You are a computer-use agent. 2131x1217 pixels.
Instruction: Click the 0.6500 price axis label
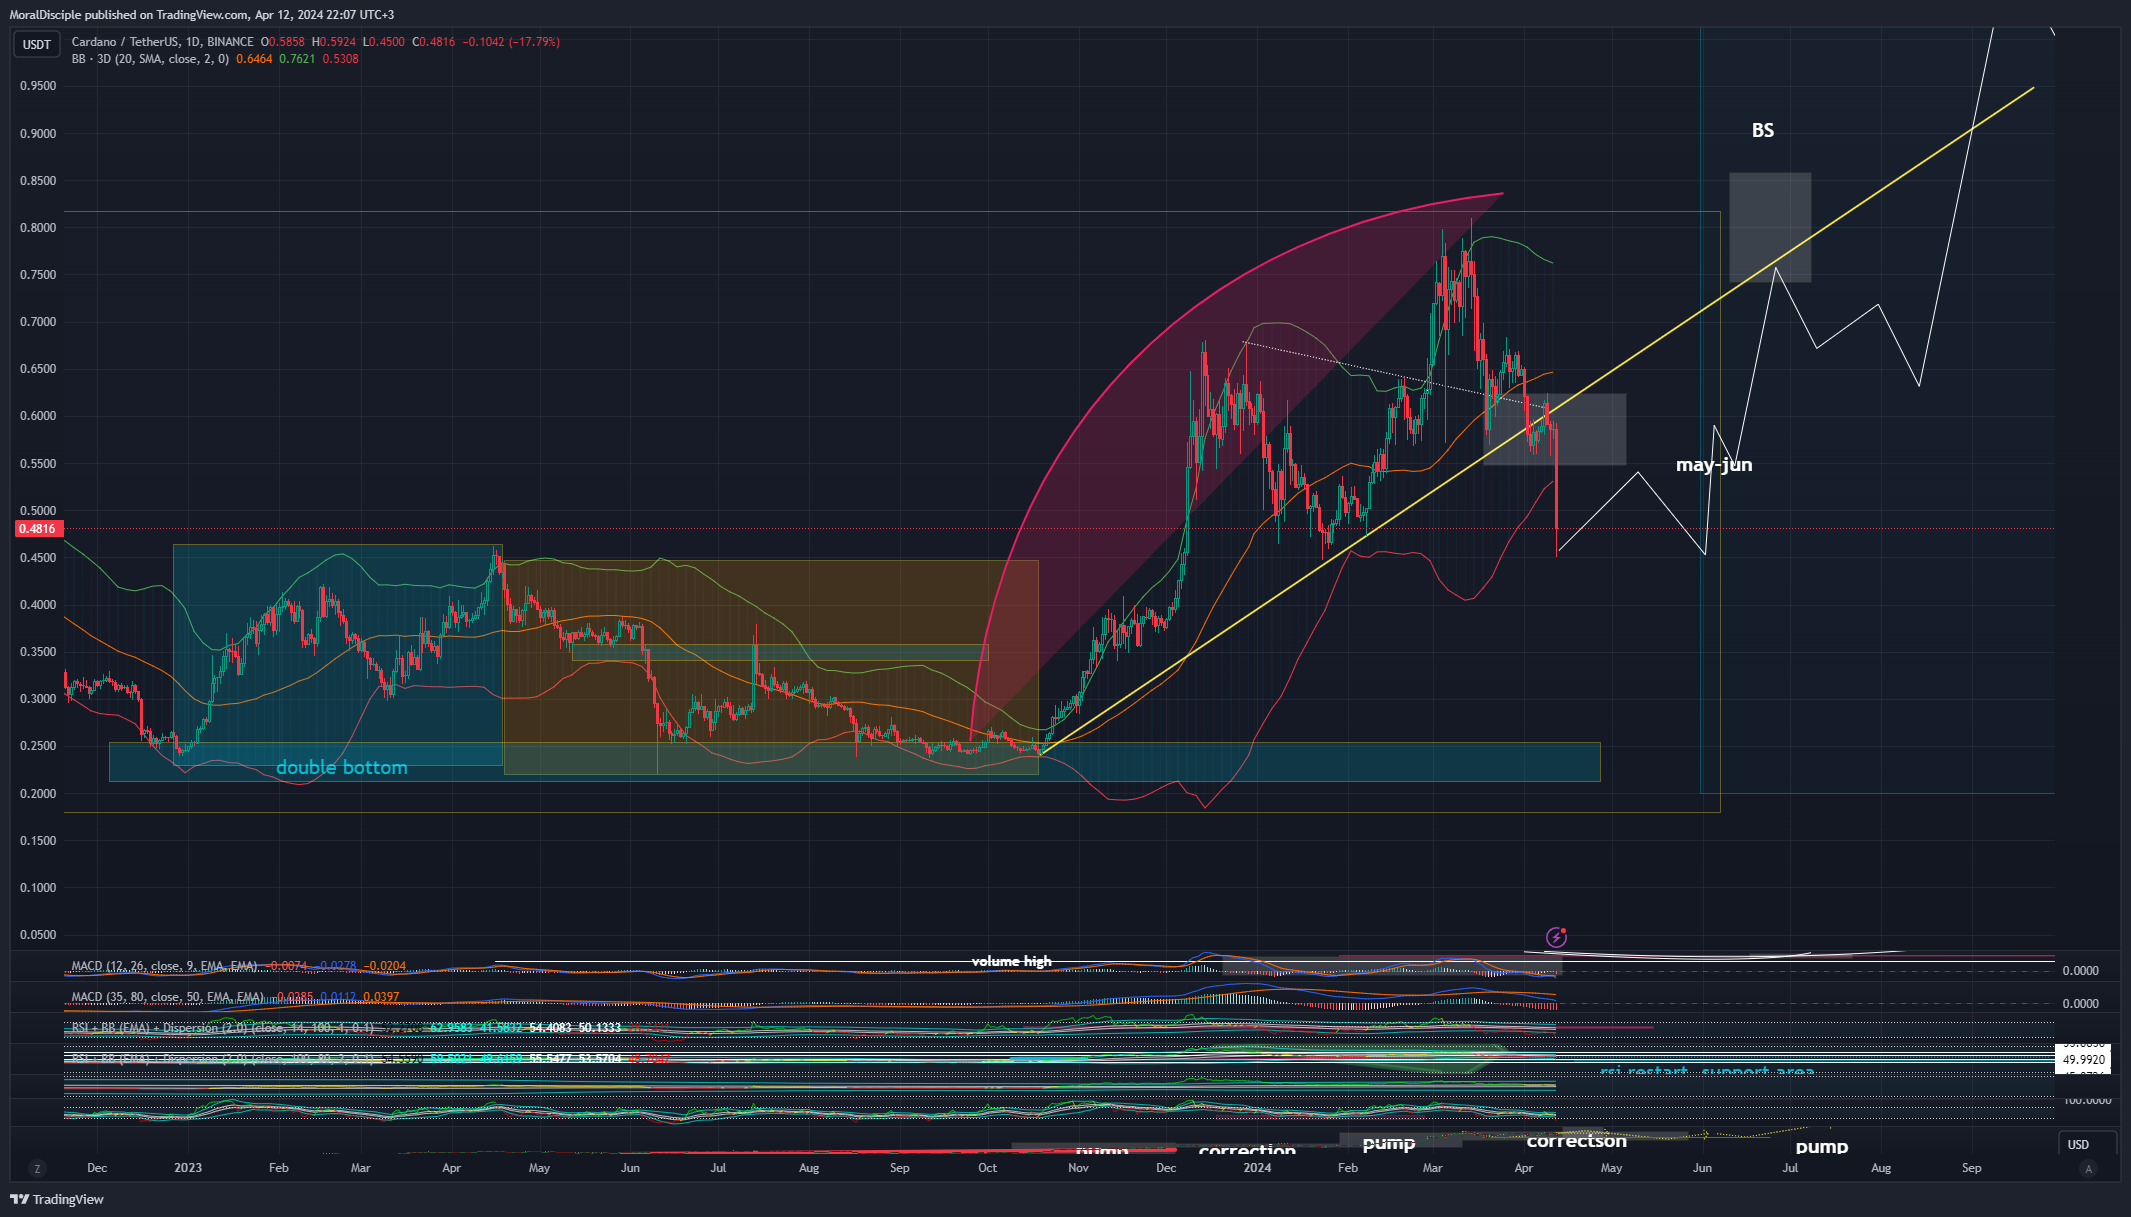(x=38, y=369)
